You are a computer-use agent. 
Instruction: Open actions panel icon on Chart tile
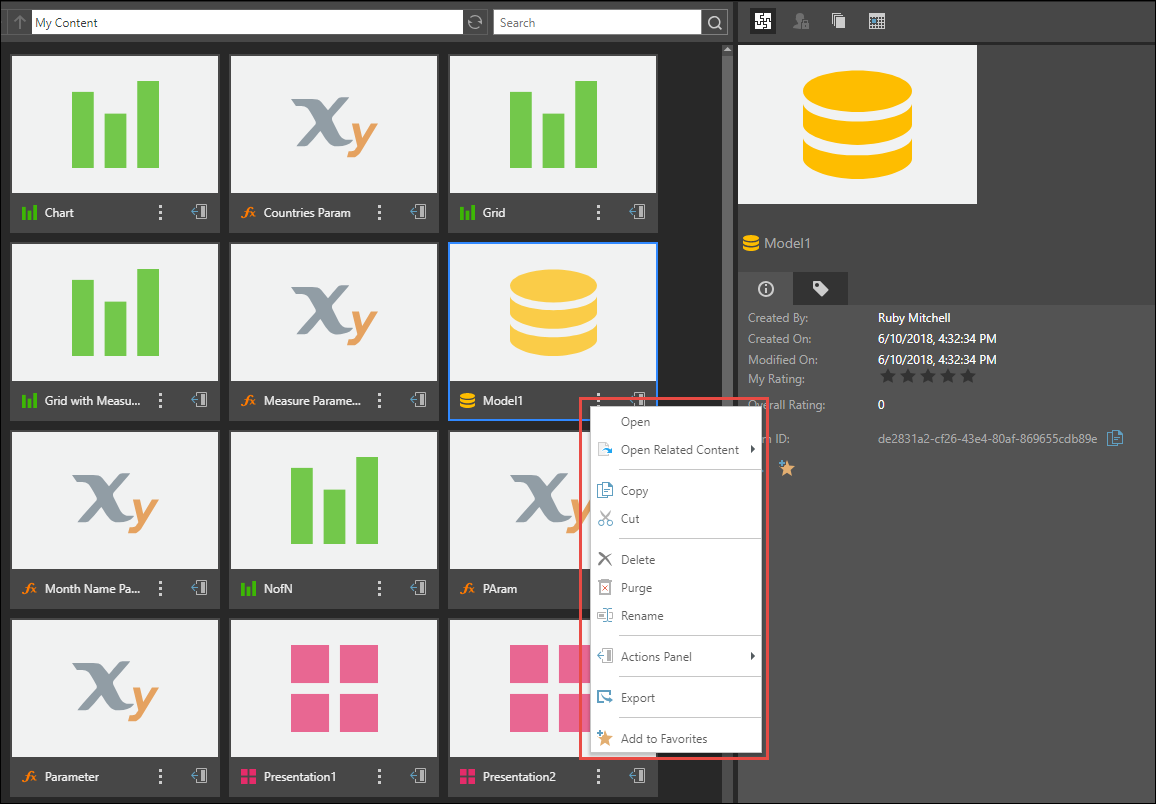pos(199,212)
